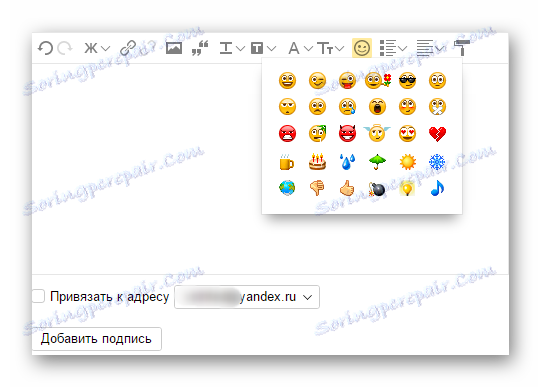
Task: Insert a hyperlink with the chain icon
Action: pos(128,48)
